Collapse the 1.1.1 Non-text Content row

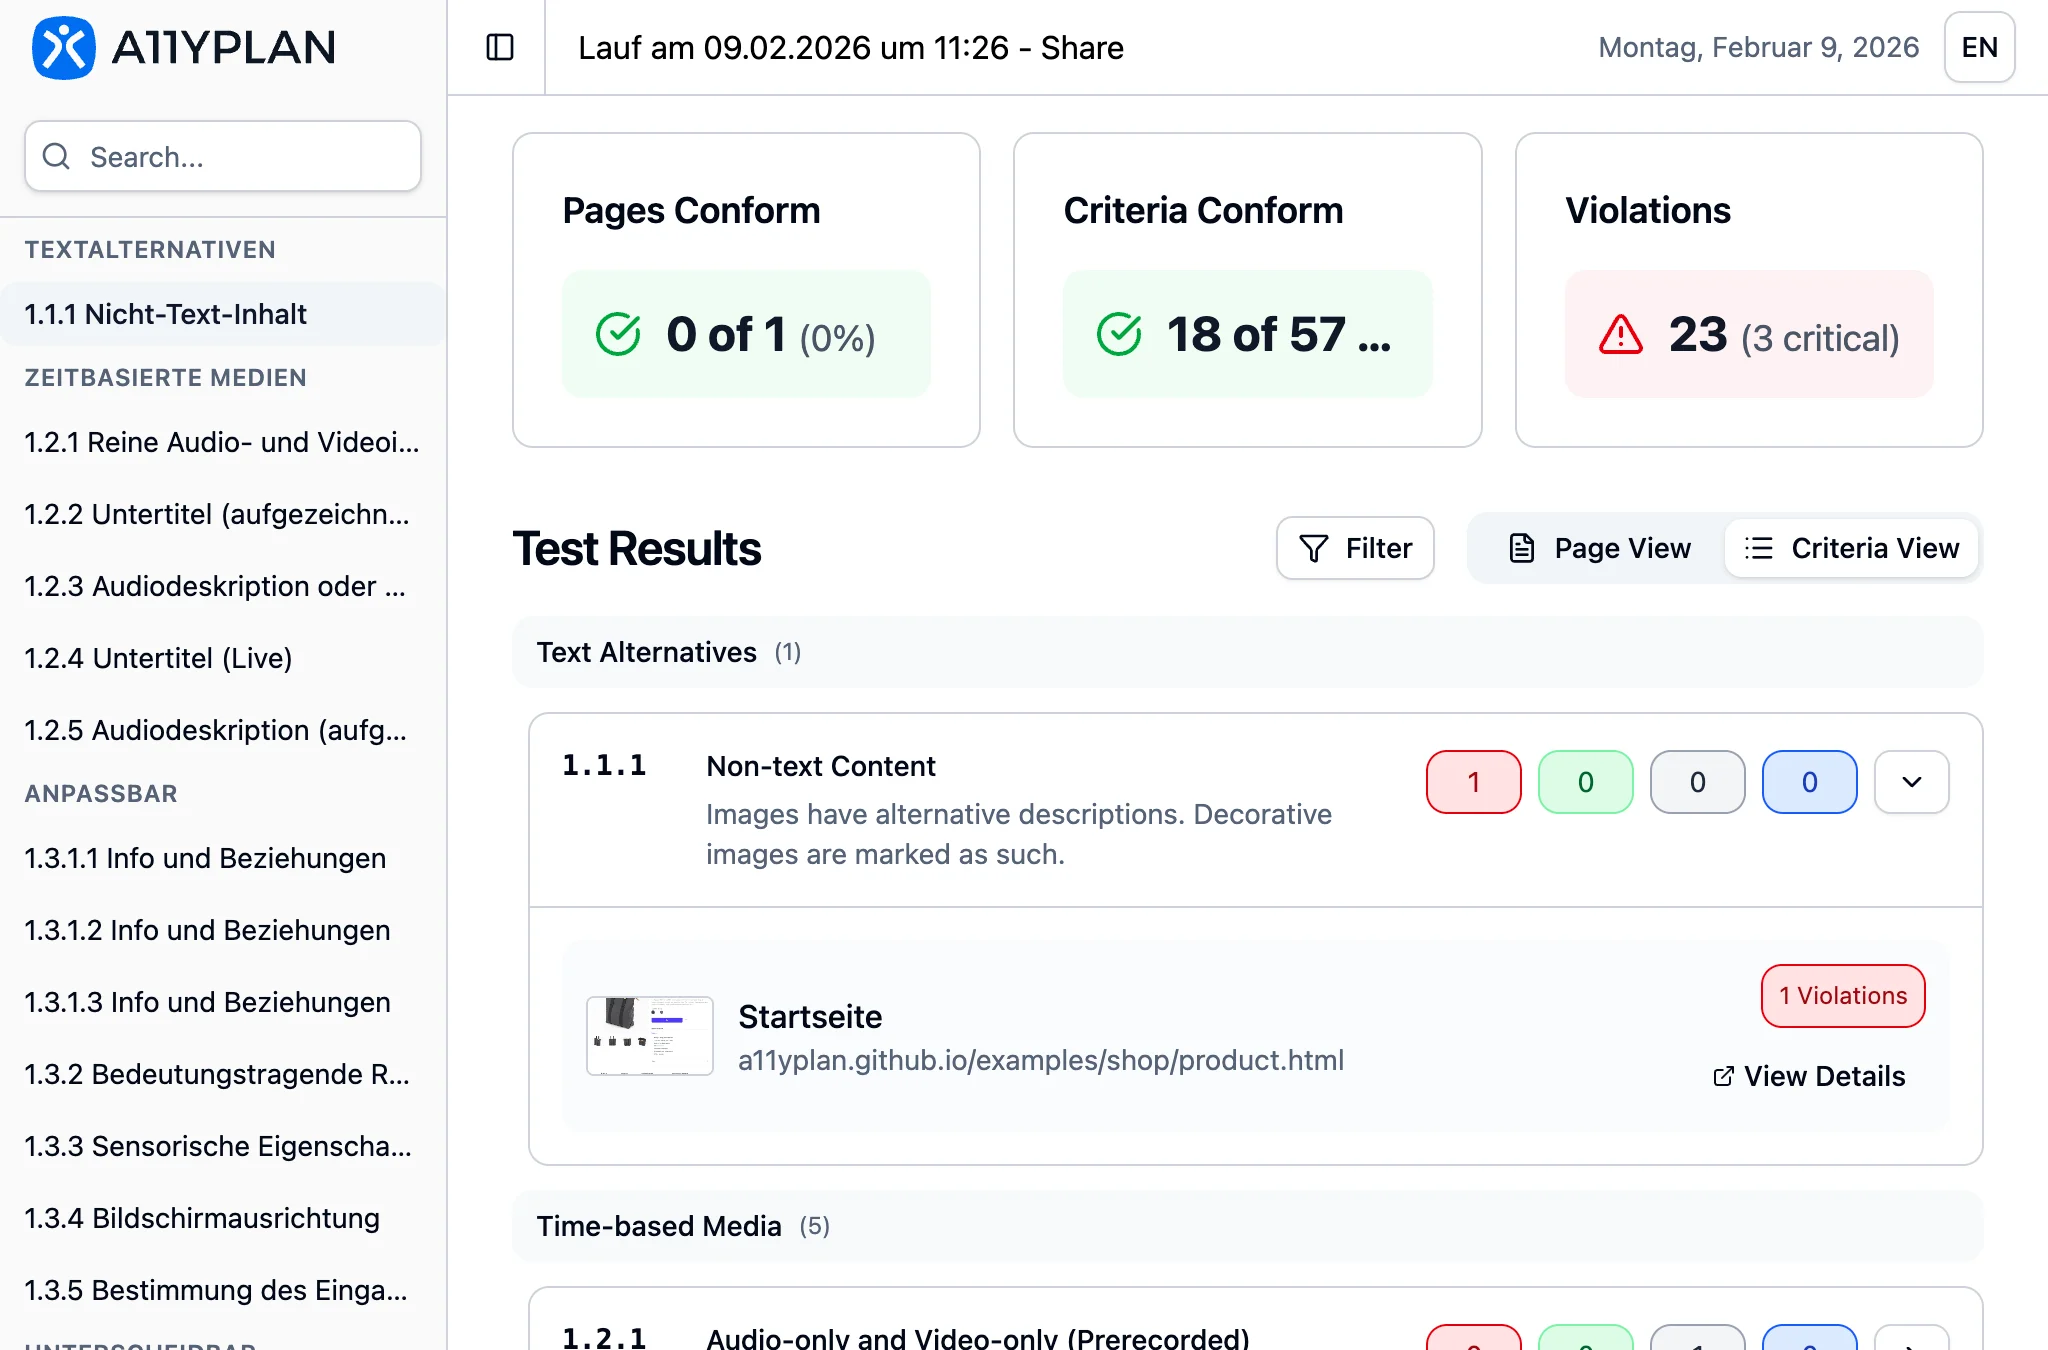(1911, 782)
